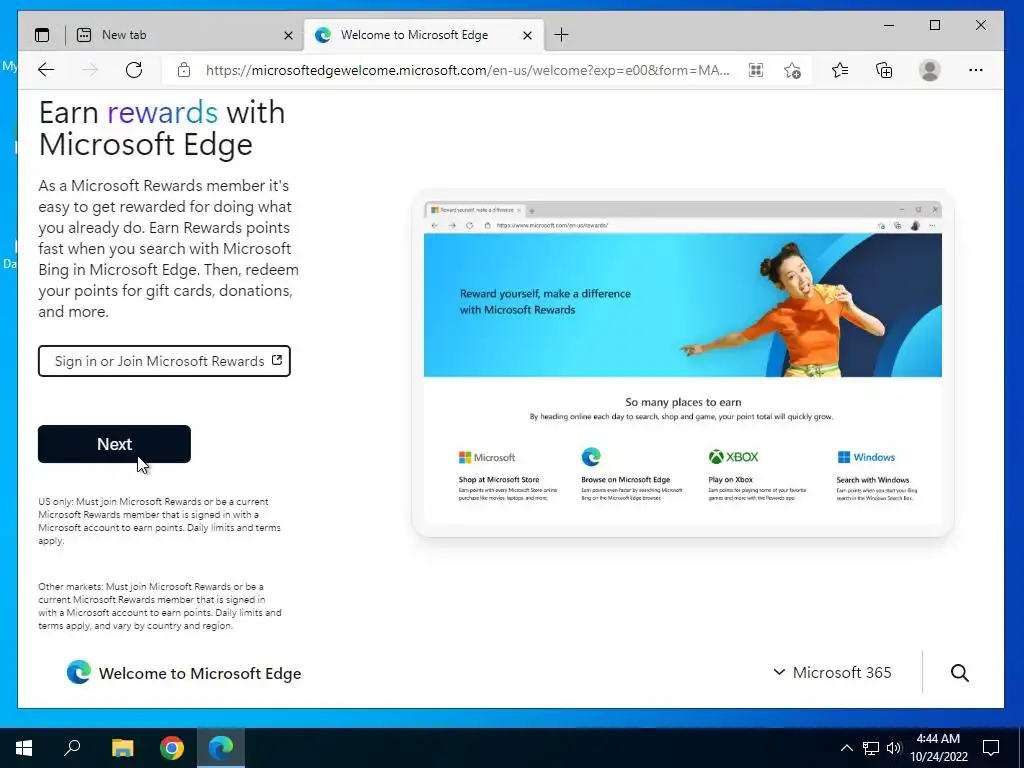
Task: Open a new tab with plus button
Action: click(561, 35)
